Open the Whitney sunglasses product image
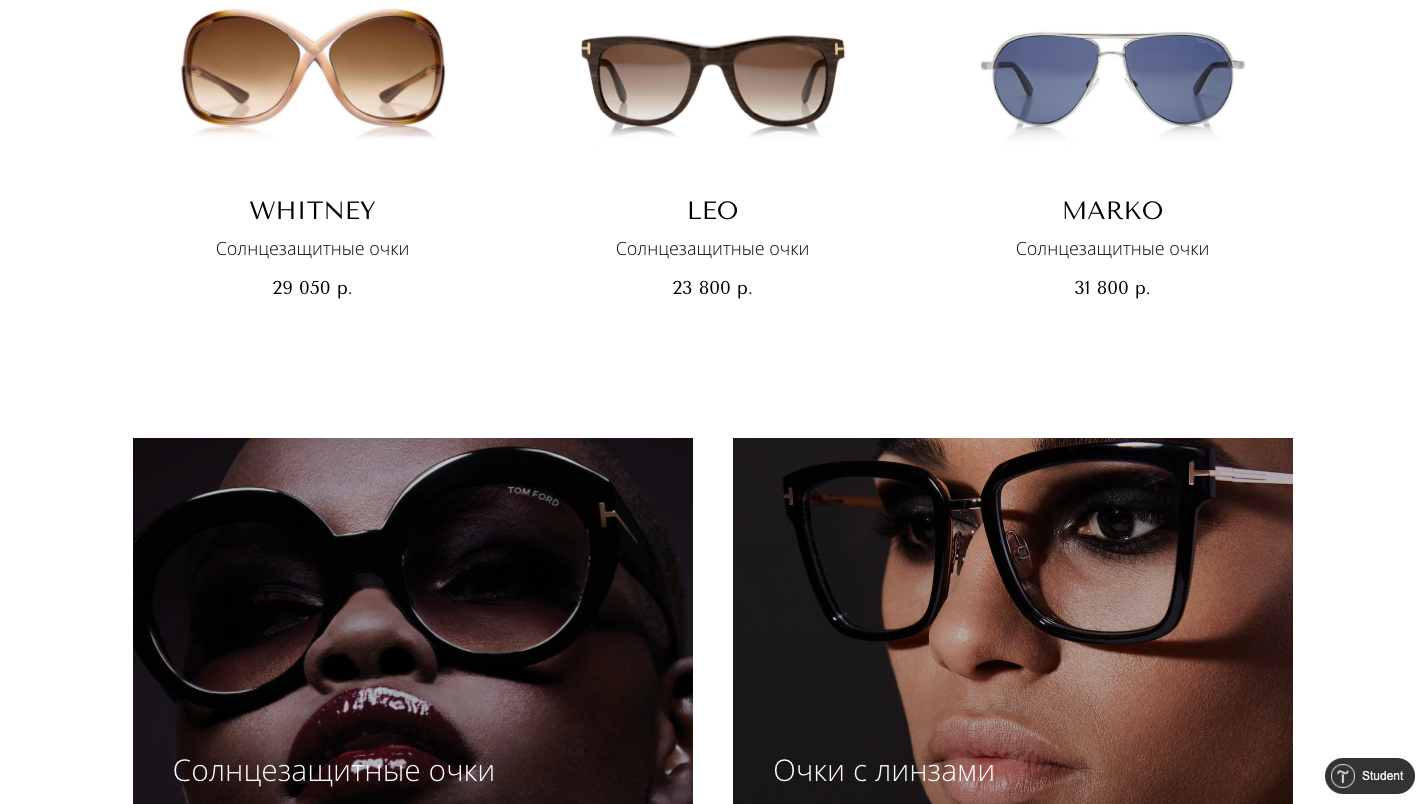This screenshot has width=1425, height=804. (313, 70)
